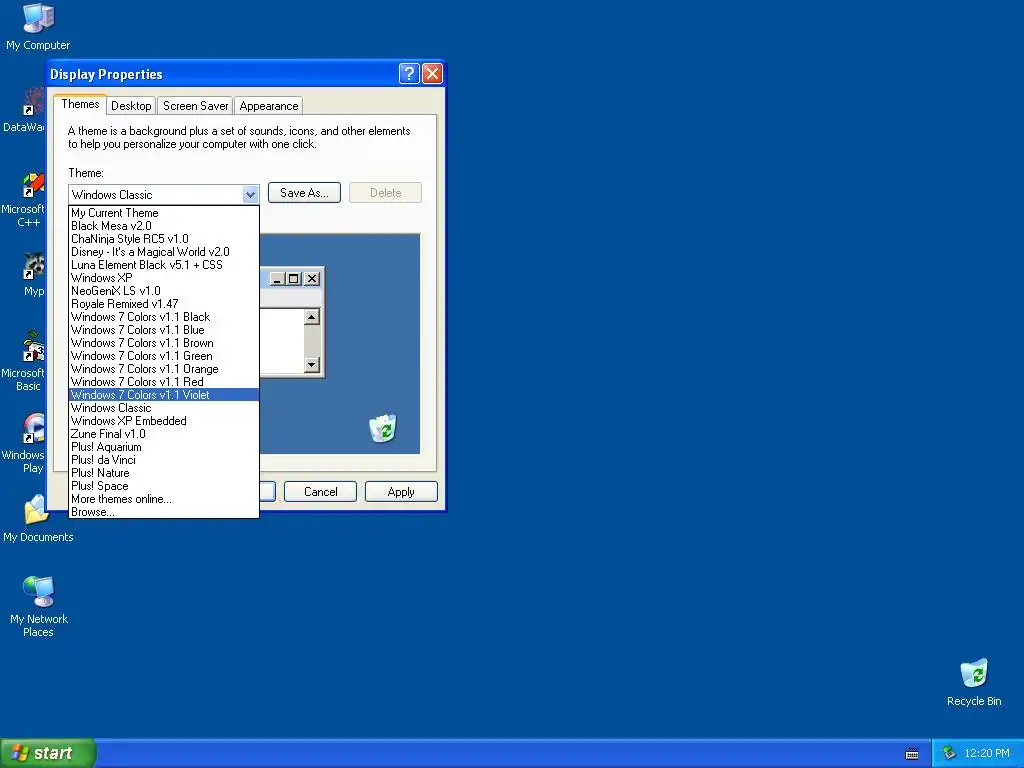
Task: Switch to the Appearance tab
Action: click(268, 106)
